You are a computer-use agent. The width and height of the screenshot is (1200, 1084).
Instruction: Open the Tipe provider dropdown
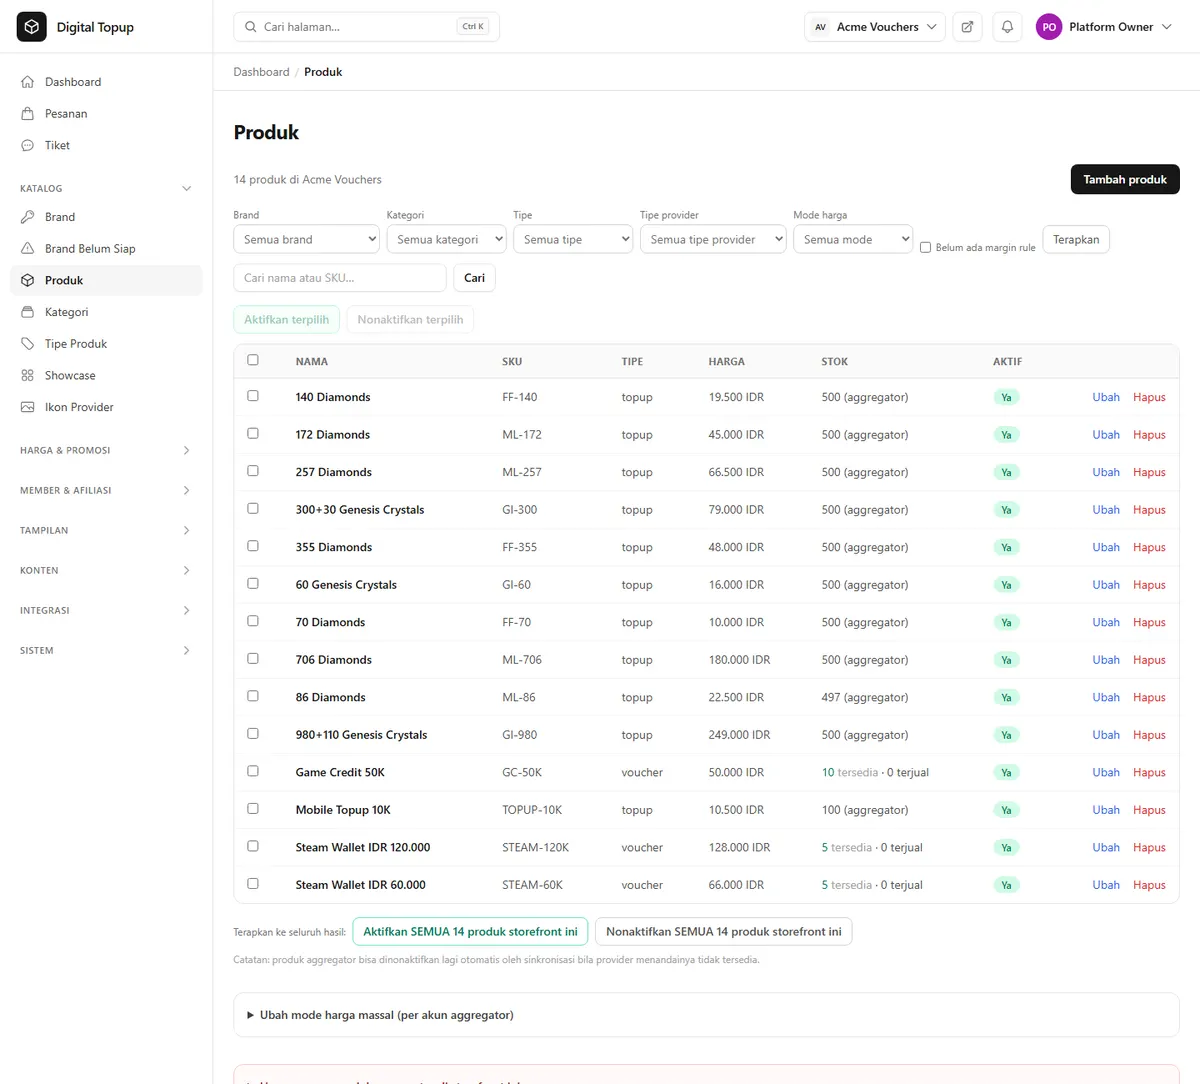713,239
